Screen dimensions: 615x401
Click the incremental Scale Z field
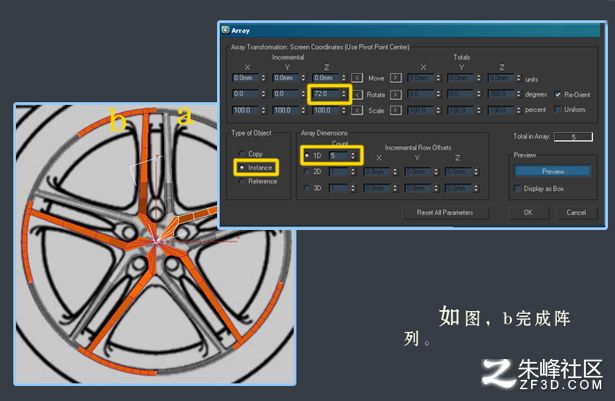click(x=326, y=110)
